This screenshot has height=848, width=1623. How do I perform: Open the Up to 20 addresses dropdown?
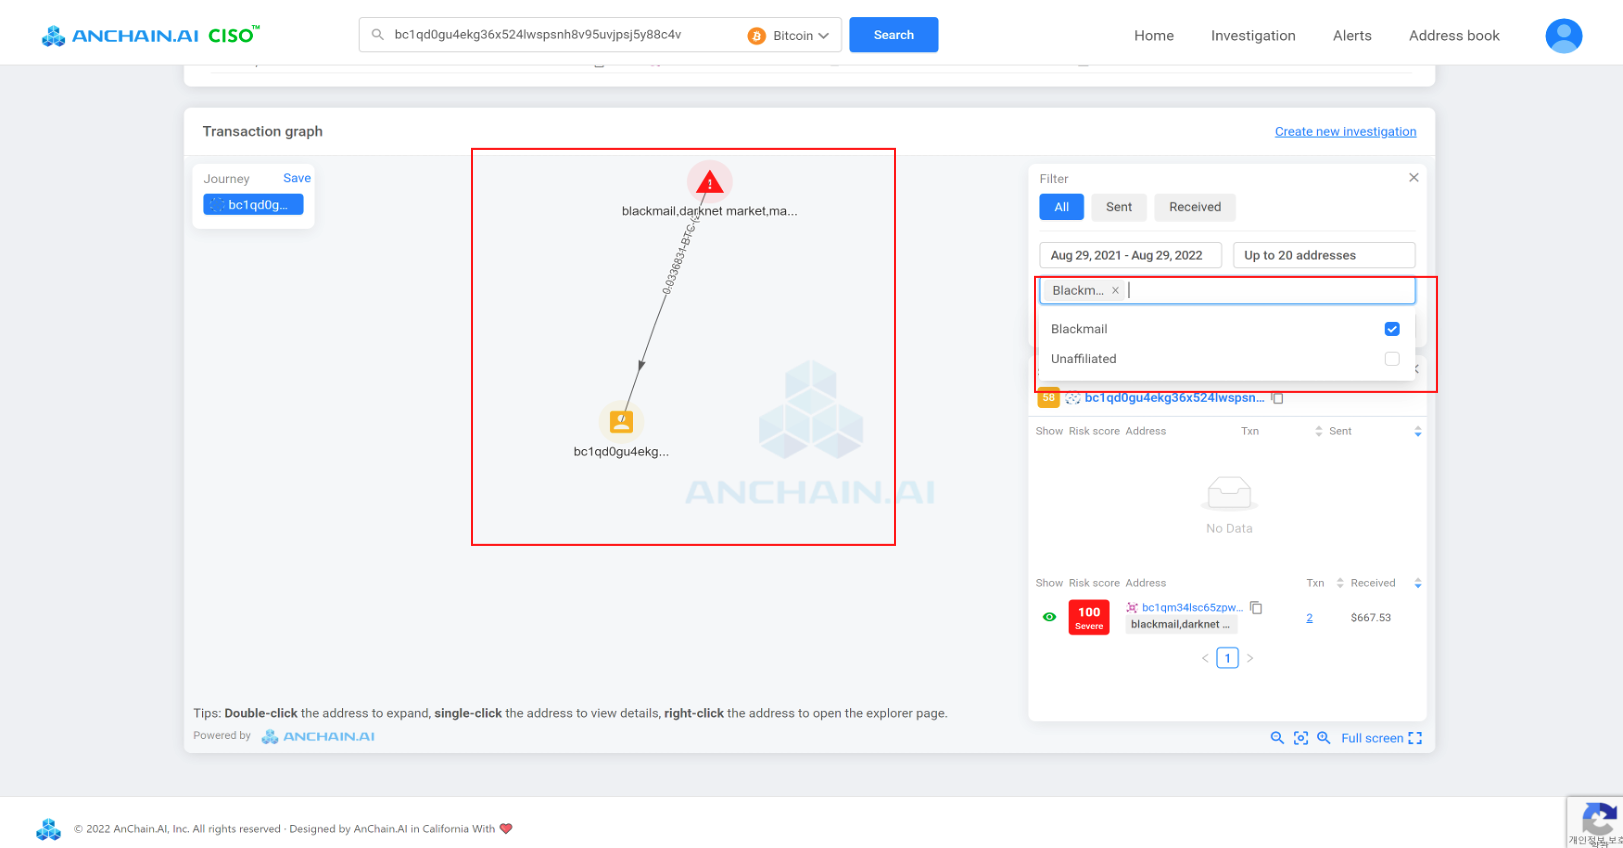tap(1324, 255)
